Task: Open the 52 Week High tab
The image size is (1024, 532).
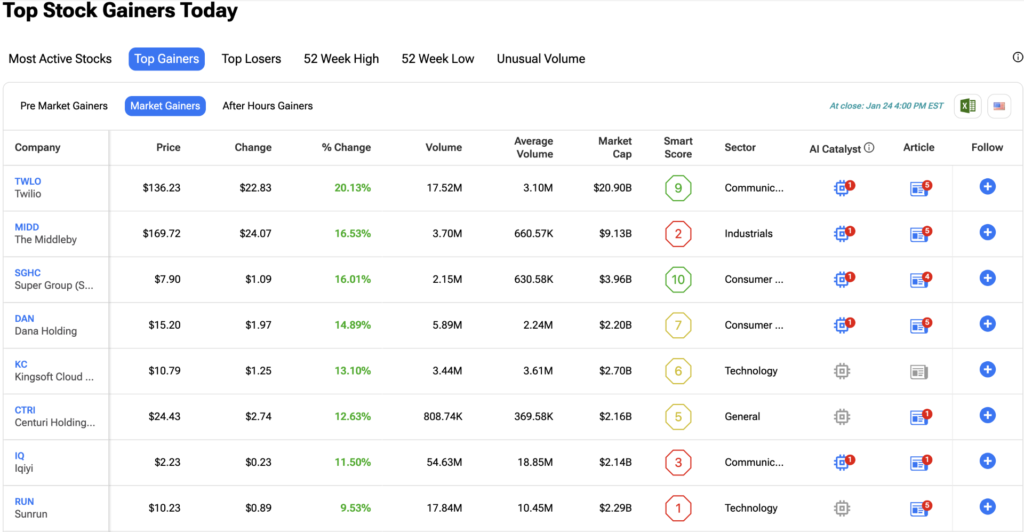Action: click(x=341, y=59)
